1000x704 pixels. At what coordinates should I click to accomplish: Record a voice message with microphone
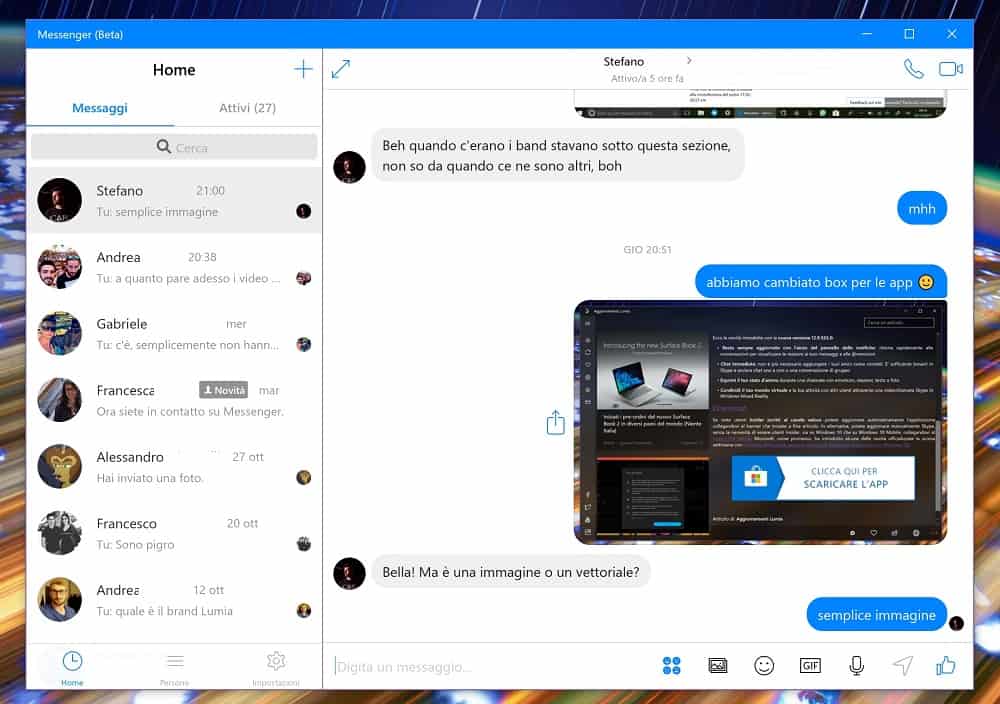857,666
